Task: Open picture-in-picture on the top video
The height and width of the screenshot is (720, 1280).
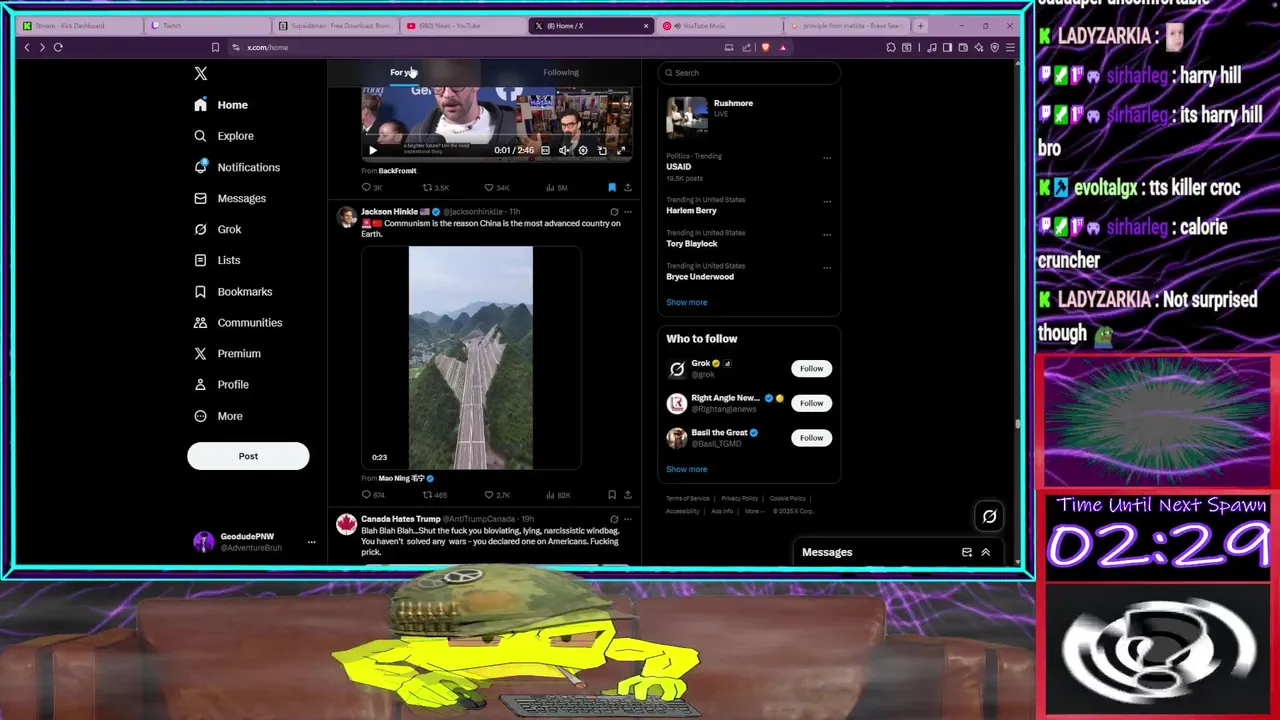Action: 602,150
